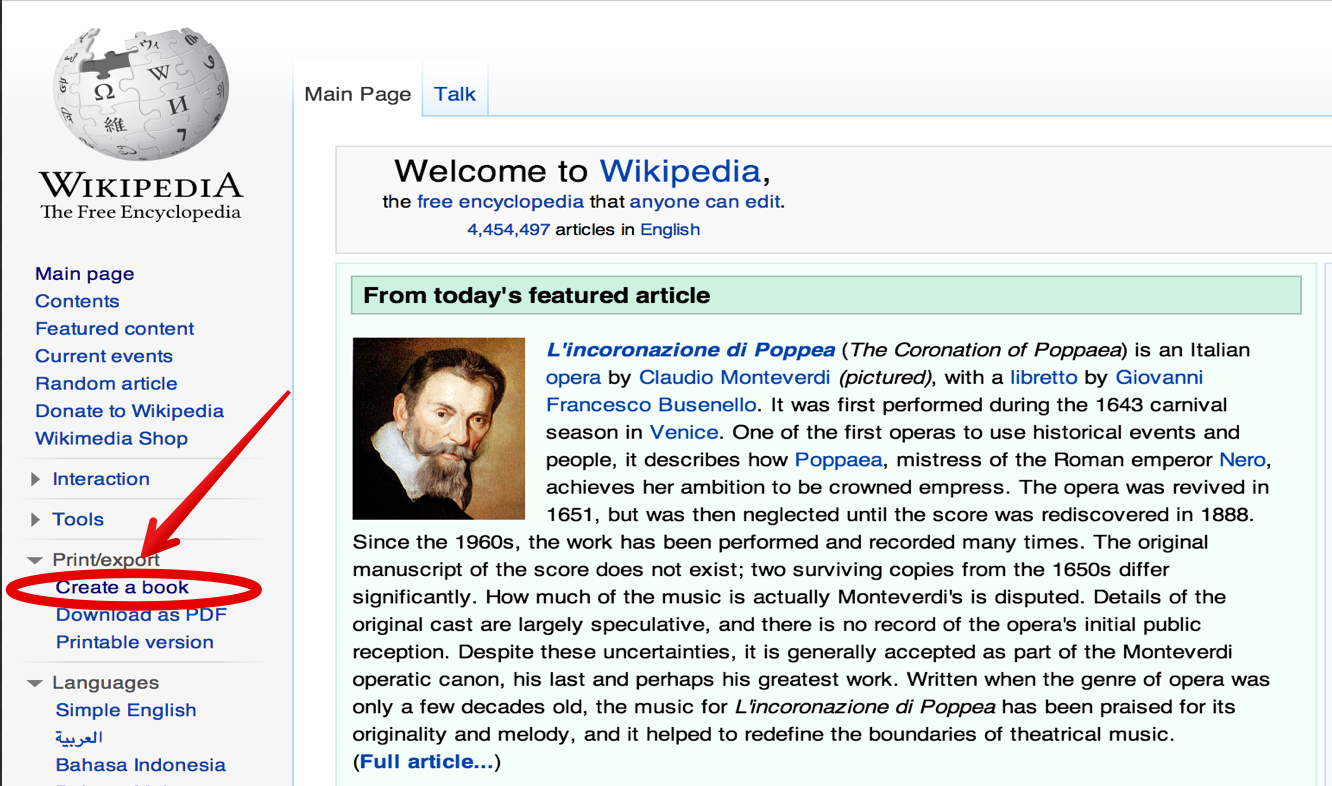Open the Create a book link
The width and height of the screenshot is (1332, 786).
[x=122, y=587]
